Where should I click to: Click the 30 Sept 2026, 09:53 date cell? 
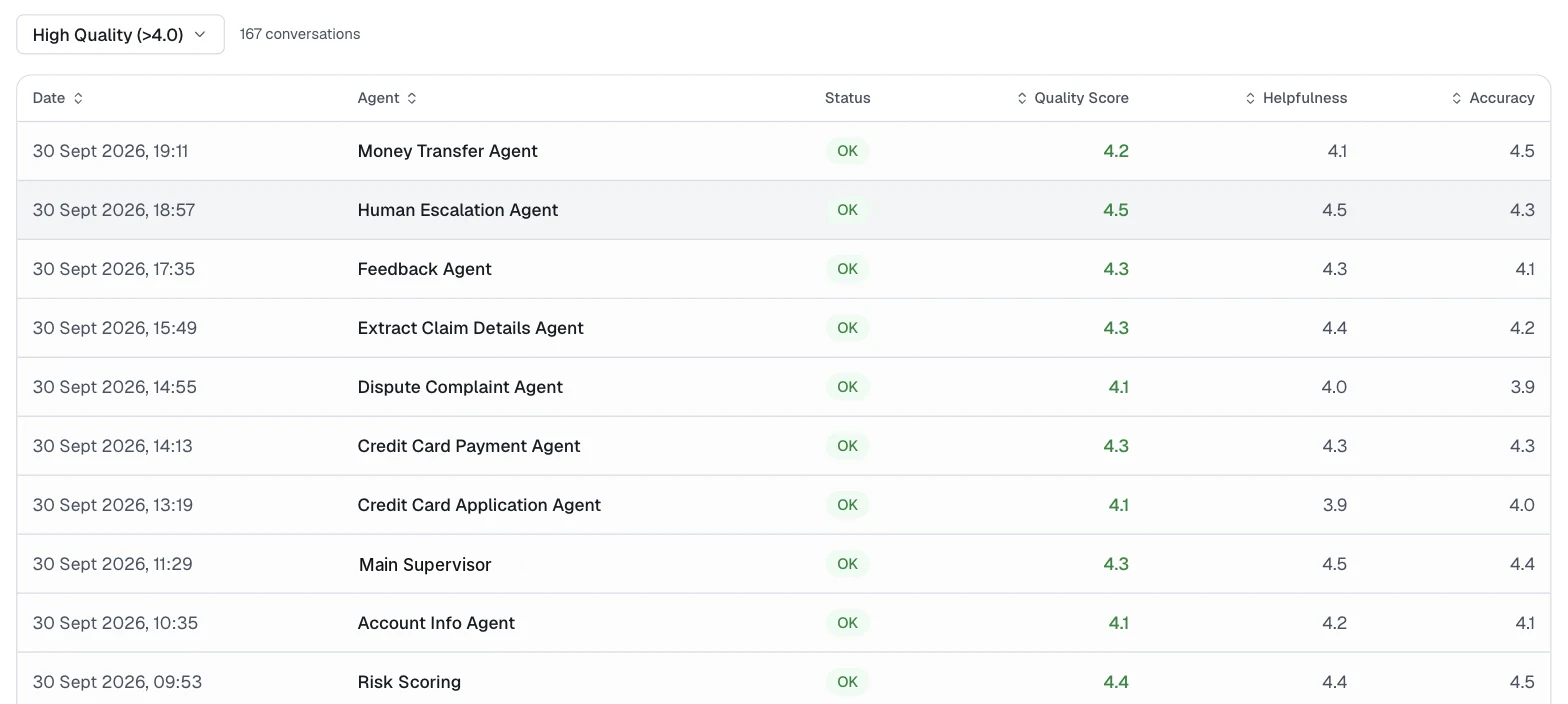pyautogui.click(x=118, y=682)
